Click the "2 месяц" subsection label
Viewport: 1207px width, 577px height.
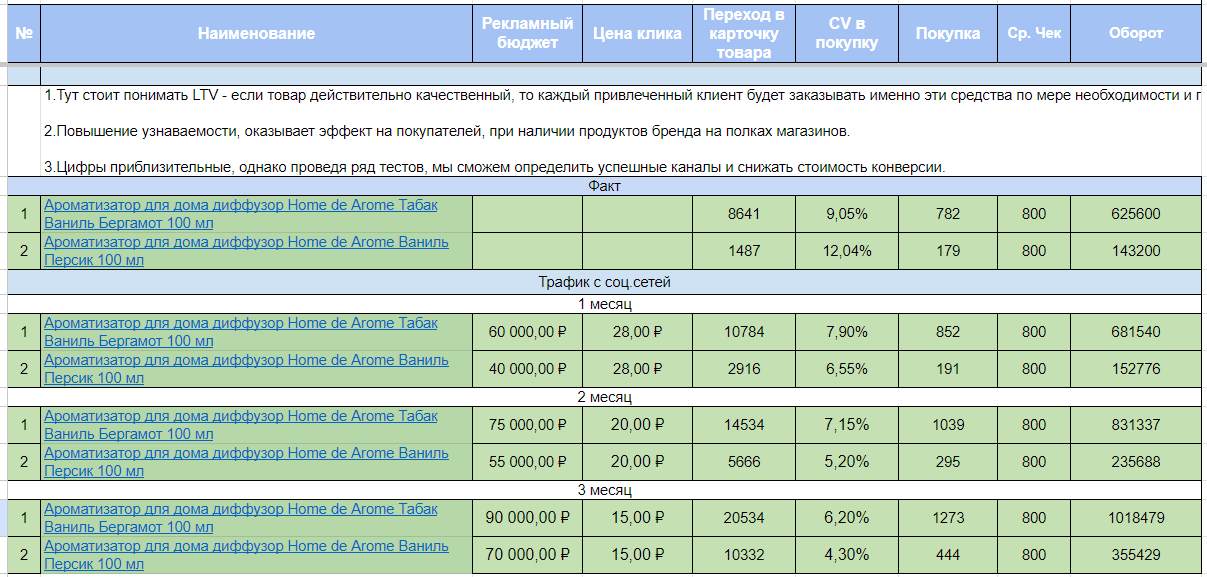(x=604, y=397)
